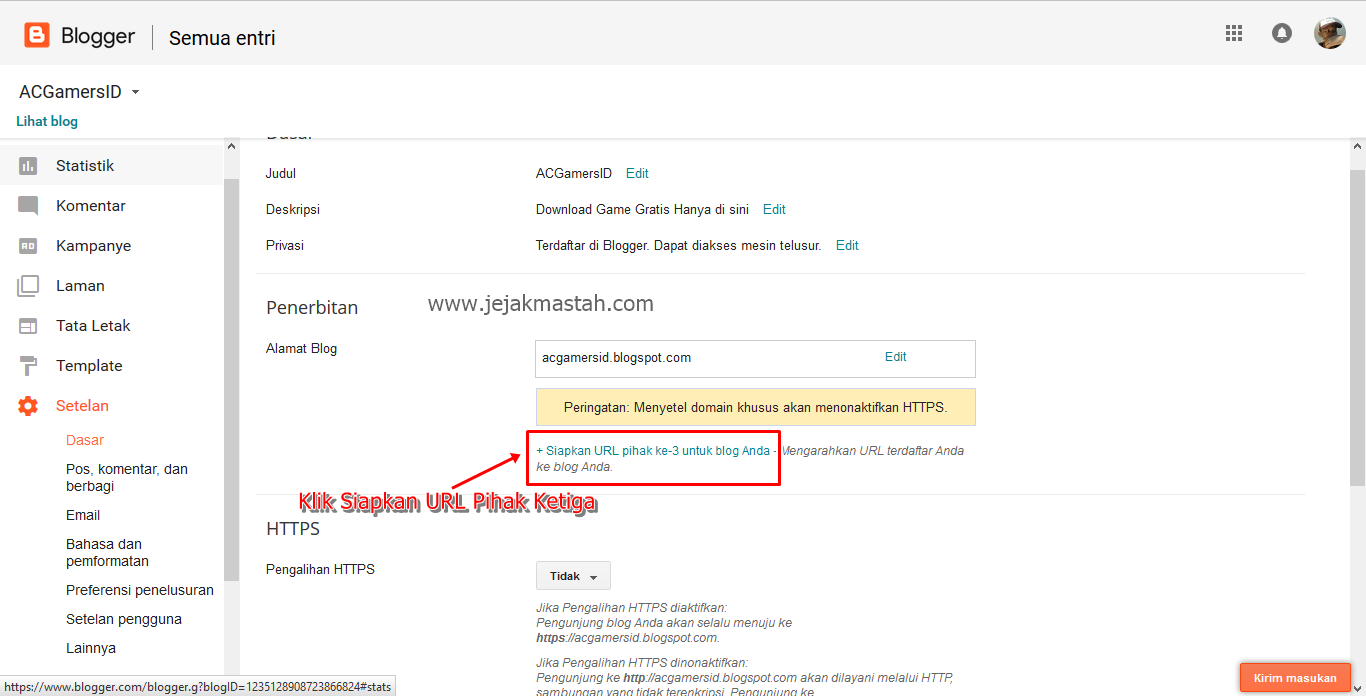The height and width of the screenshot is (696, 1366).
Task: Click the blog description text Download Game Gratis
Action: [x=643, y=209]
